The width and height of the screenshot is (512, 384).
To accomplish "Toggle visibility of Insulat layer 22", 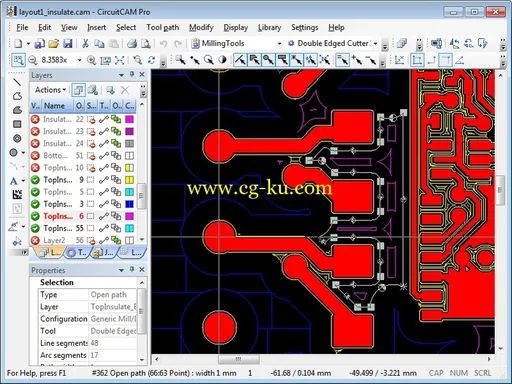I will [x=35, y=119].
